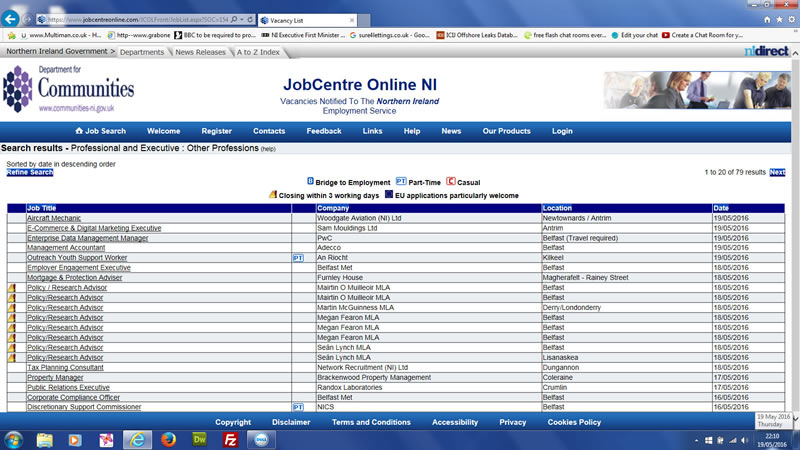800x450 pixels.
Task: Open Terms and Conditions footer link
Action: pos(371,422)
